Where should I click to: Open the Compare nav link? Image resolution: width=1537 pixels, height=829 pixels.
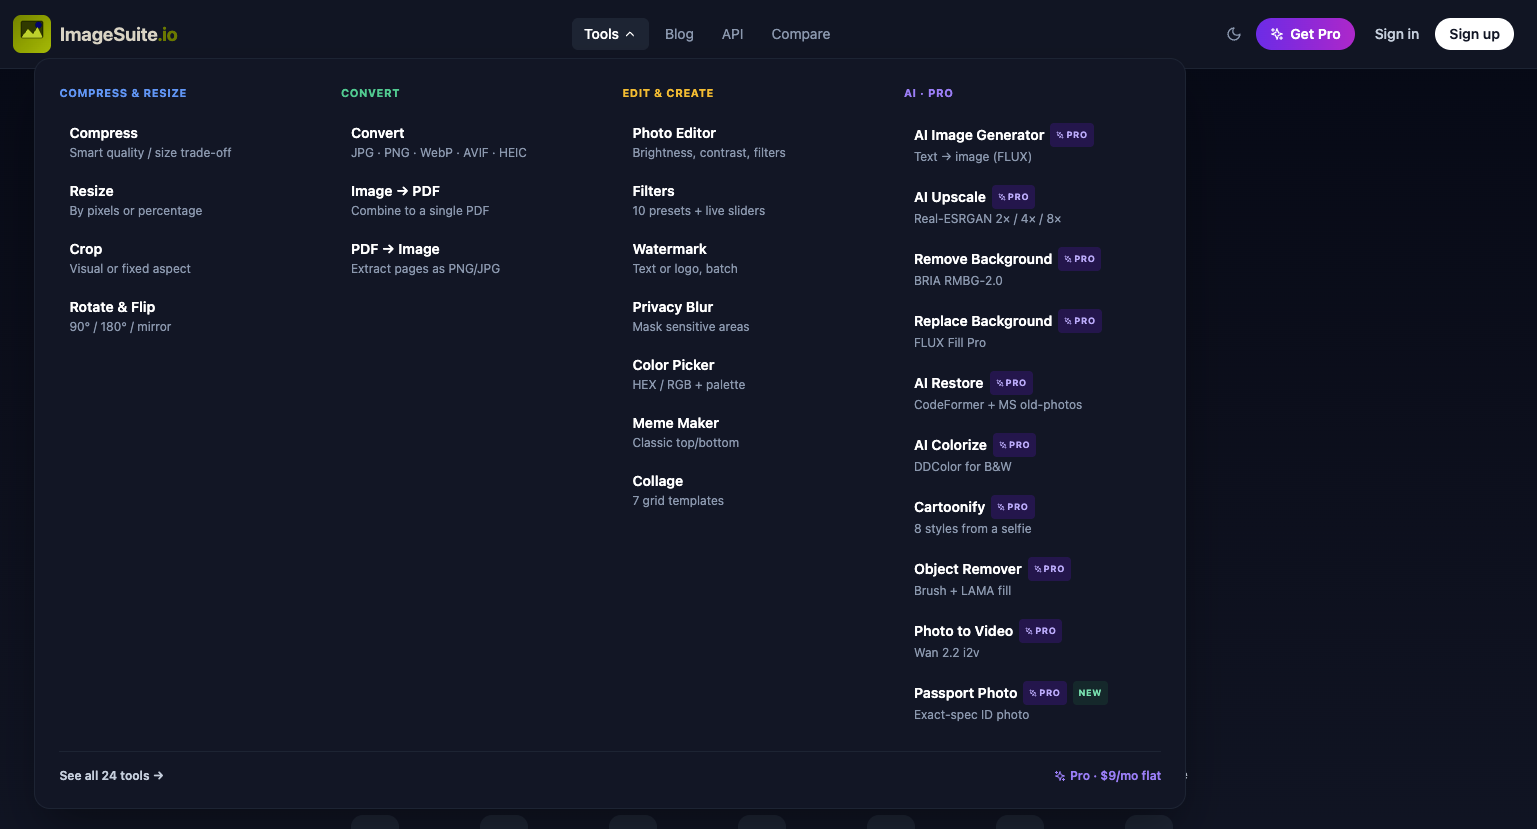801,34
